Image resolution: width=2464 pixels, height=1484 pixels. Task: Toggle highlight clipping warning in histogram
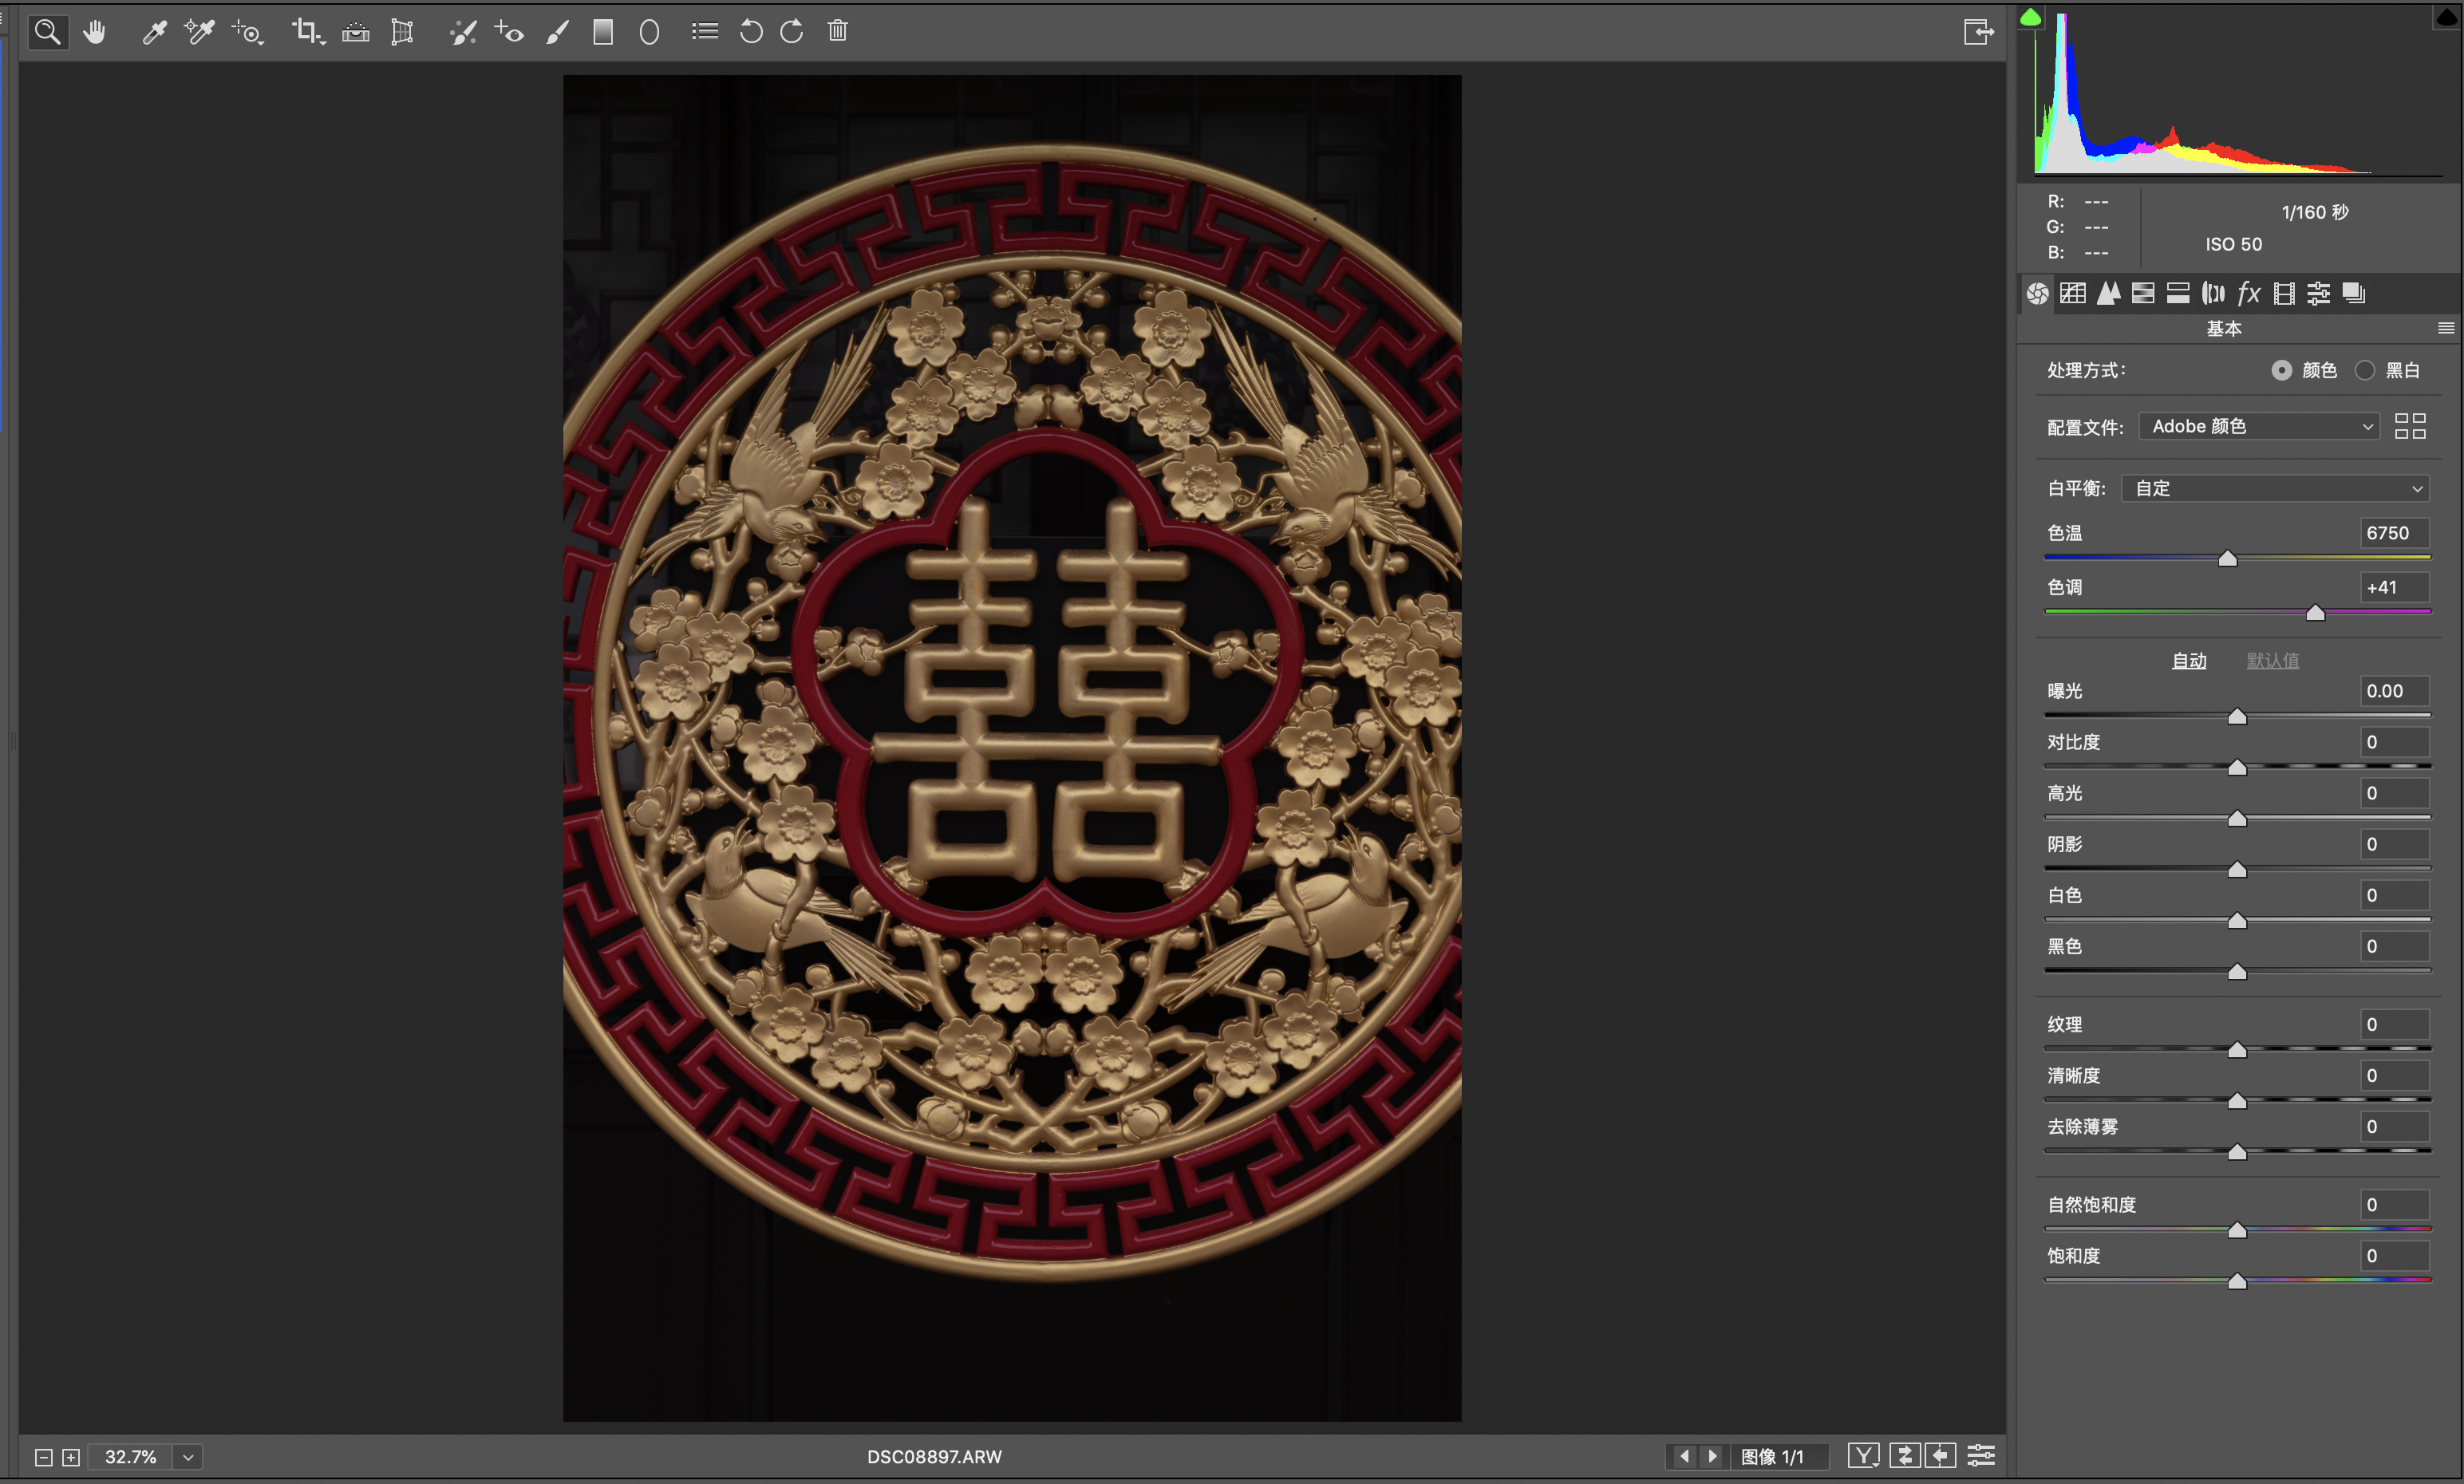(2446, 17)
